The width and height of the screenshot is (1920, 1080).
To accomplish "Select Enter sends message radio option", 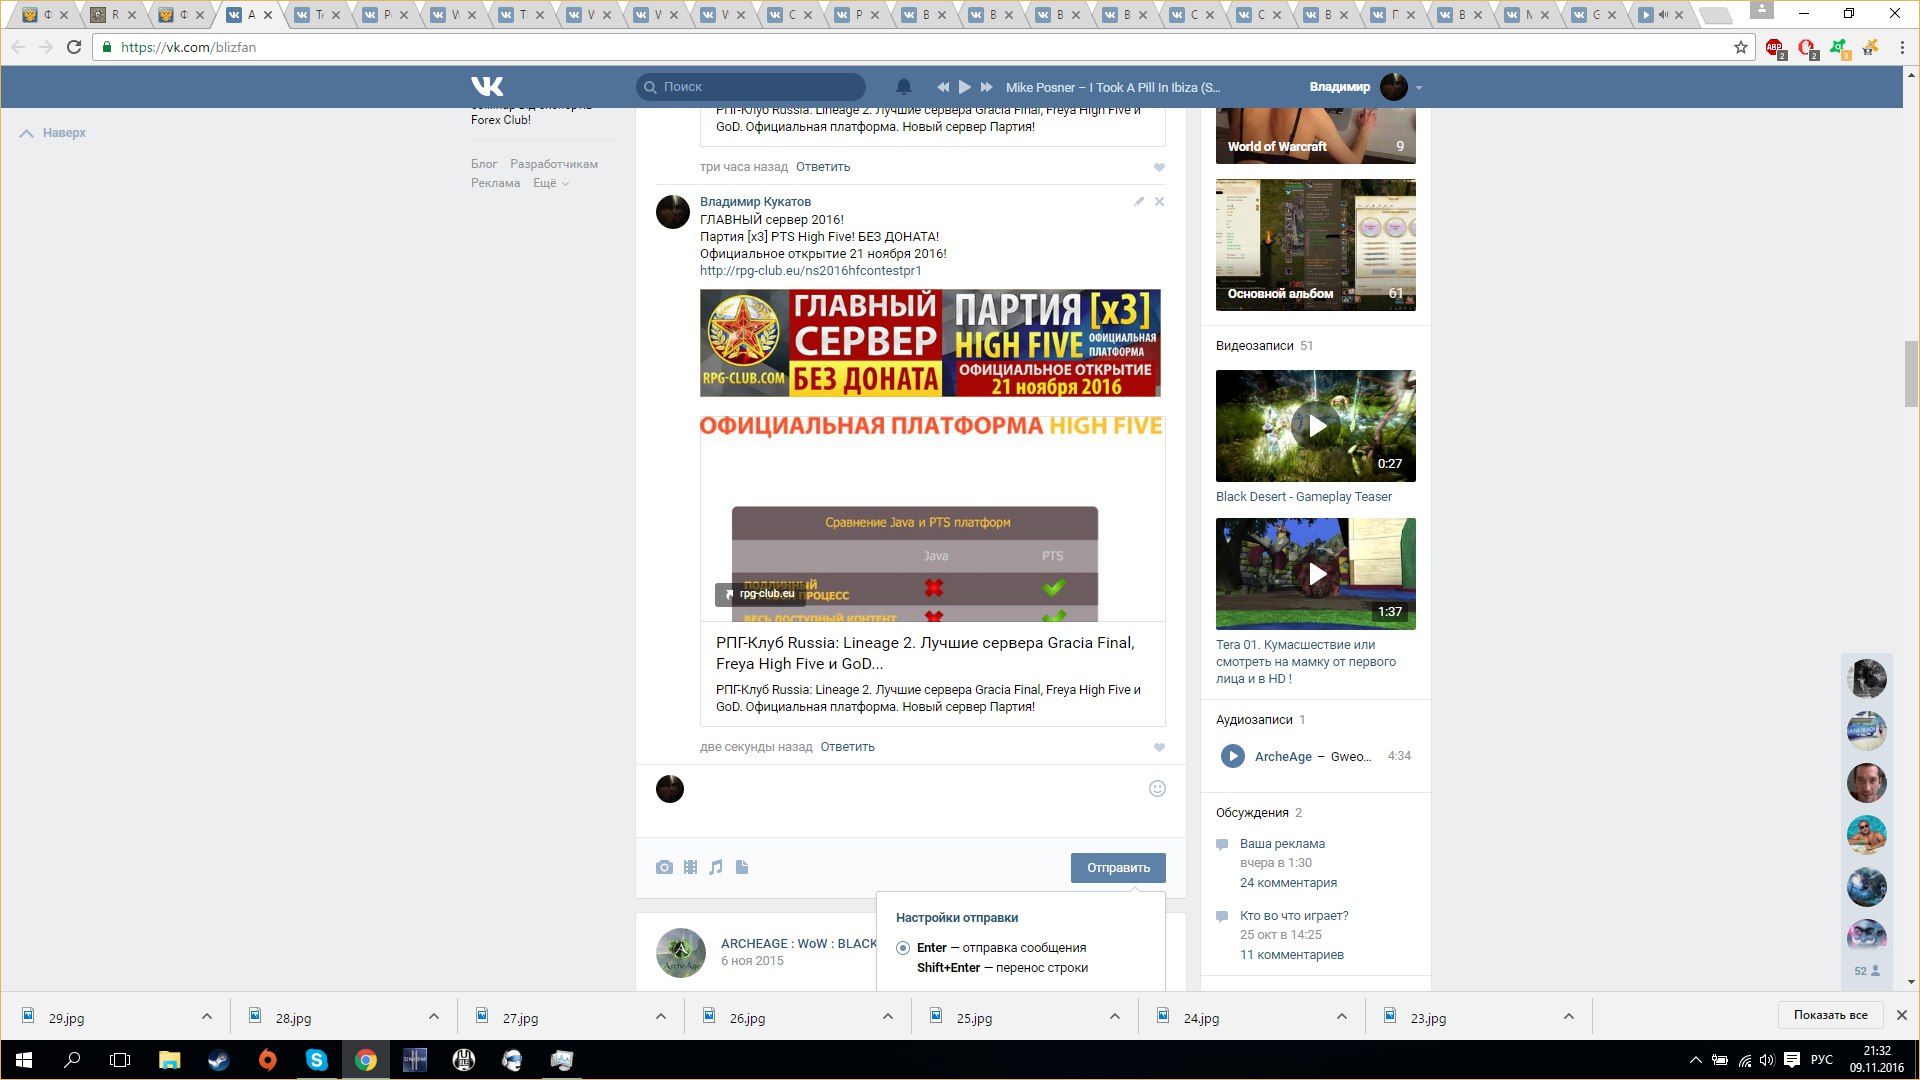I will coord(903,948).
